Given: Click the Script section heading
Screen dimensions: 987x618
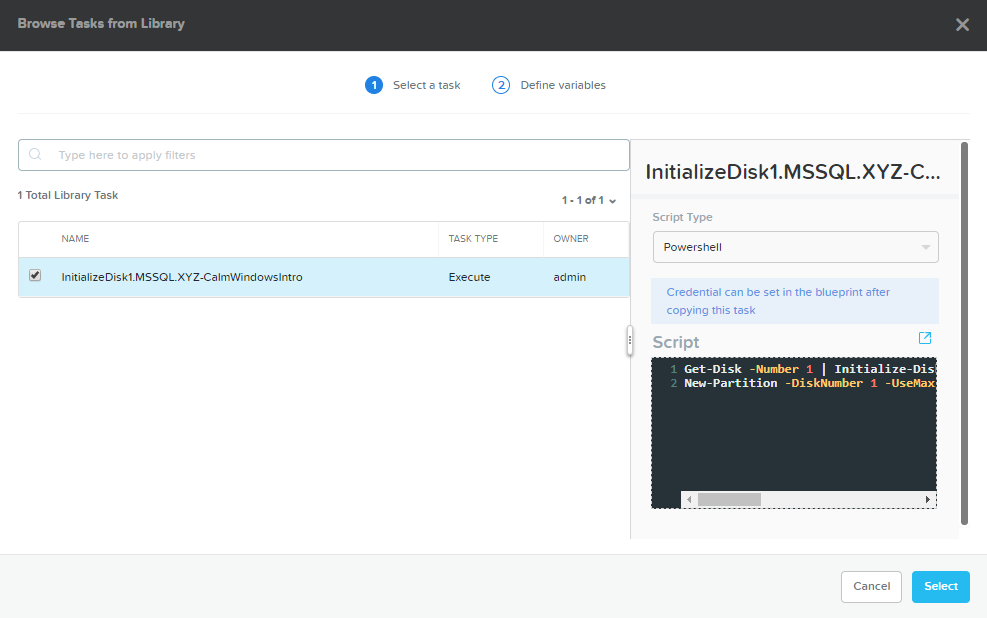Looking at the screenshot, I should click(x=675, y=342).
